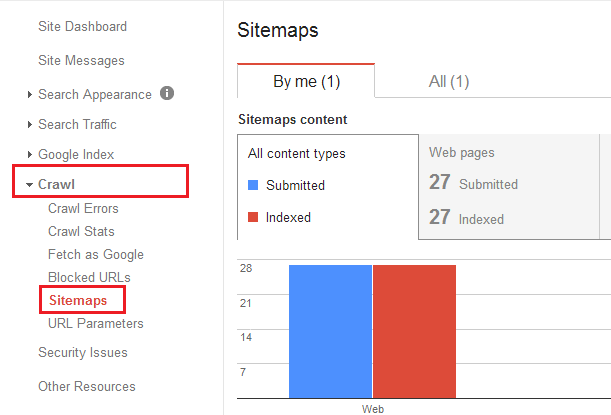The height and width of the screenshot is (415, 611).
Task: Click the blue Submitted legend square
Action: tap(254, 185)
